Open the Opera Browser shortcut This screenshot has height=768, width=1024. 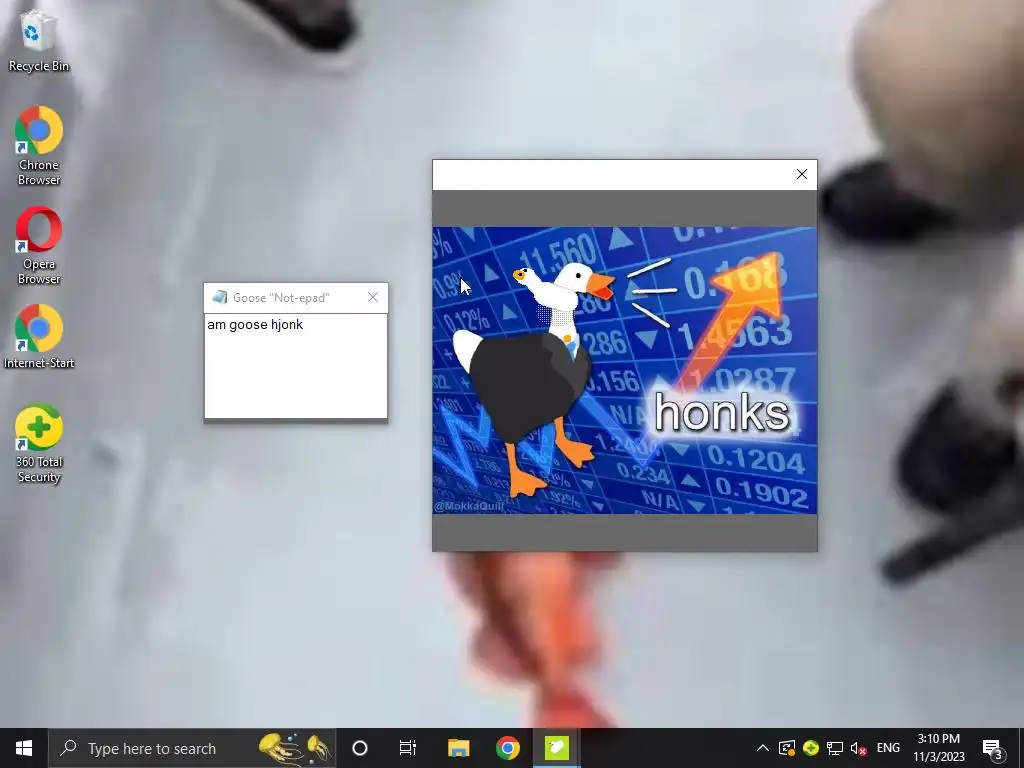point(39,245)
